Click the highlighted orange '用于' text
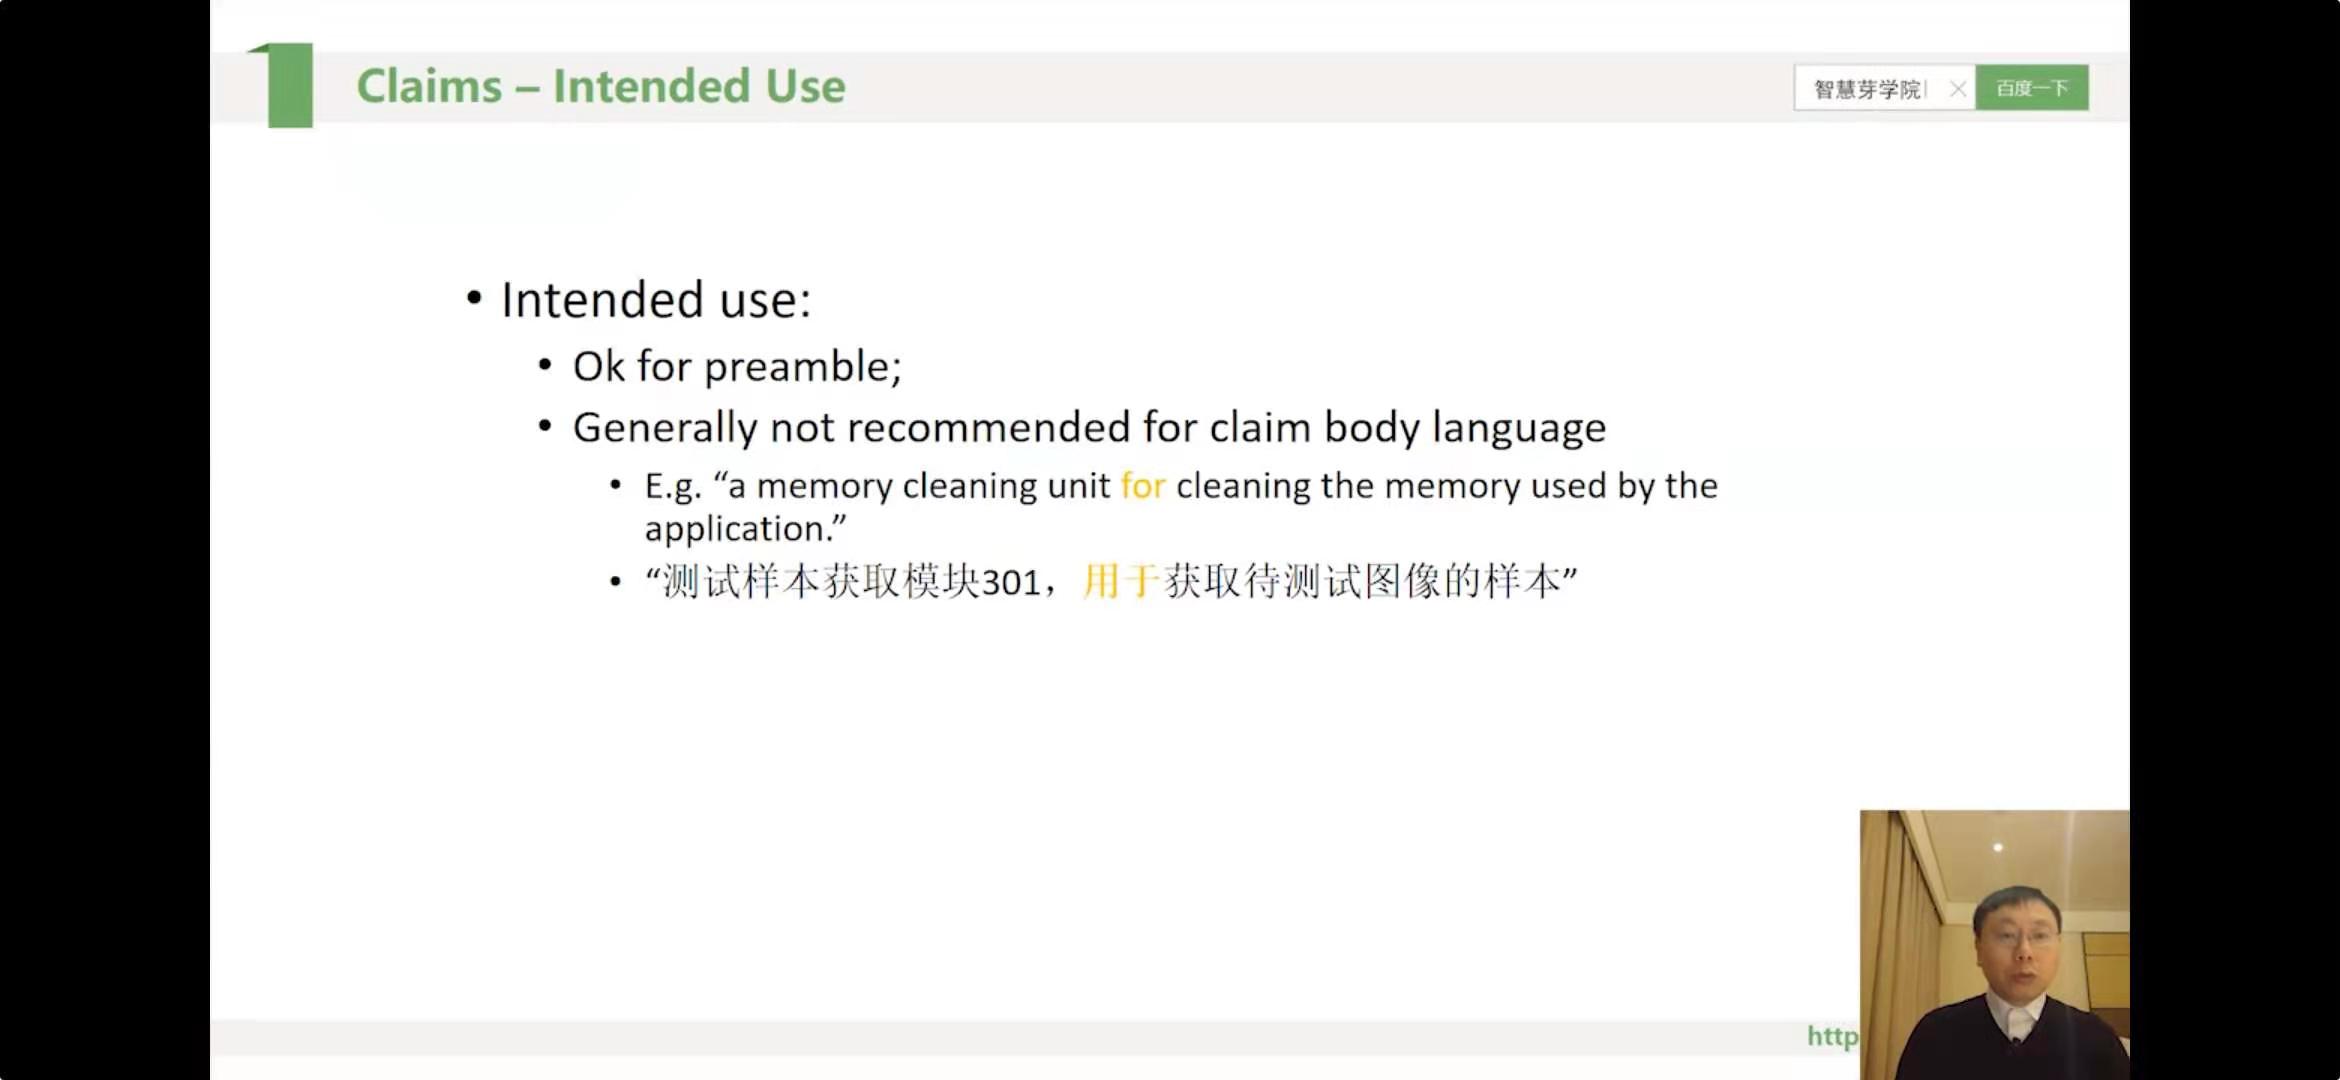2340x1080 pixels. pos(1121,581)
